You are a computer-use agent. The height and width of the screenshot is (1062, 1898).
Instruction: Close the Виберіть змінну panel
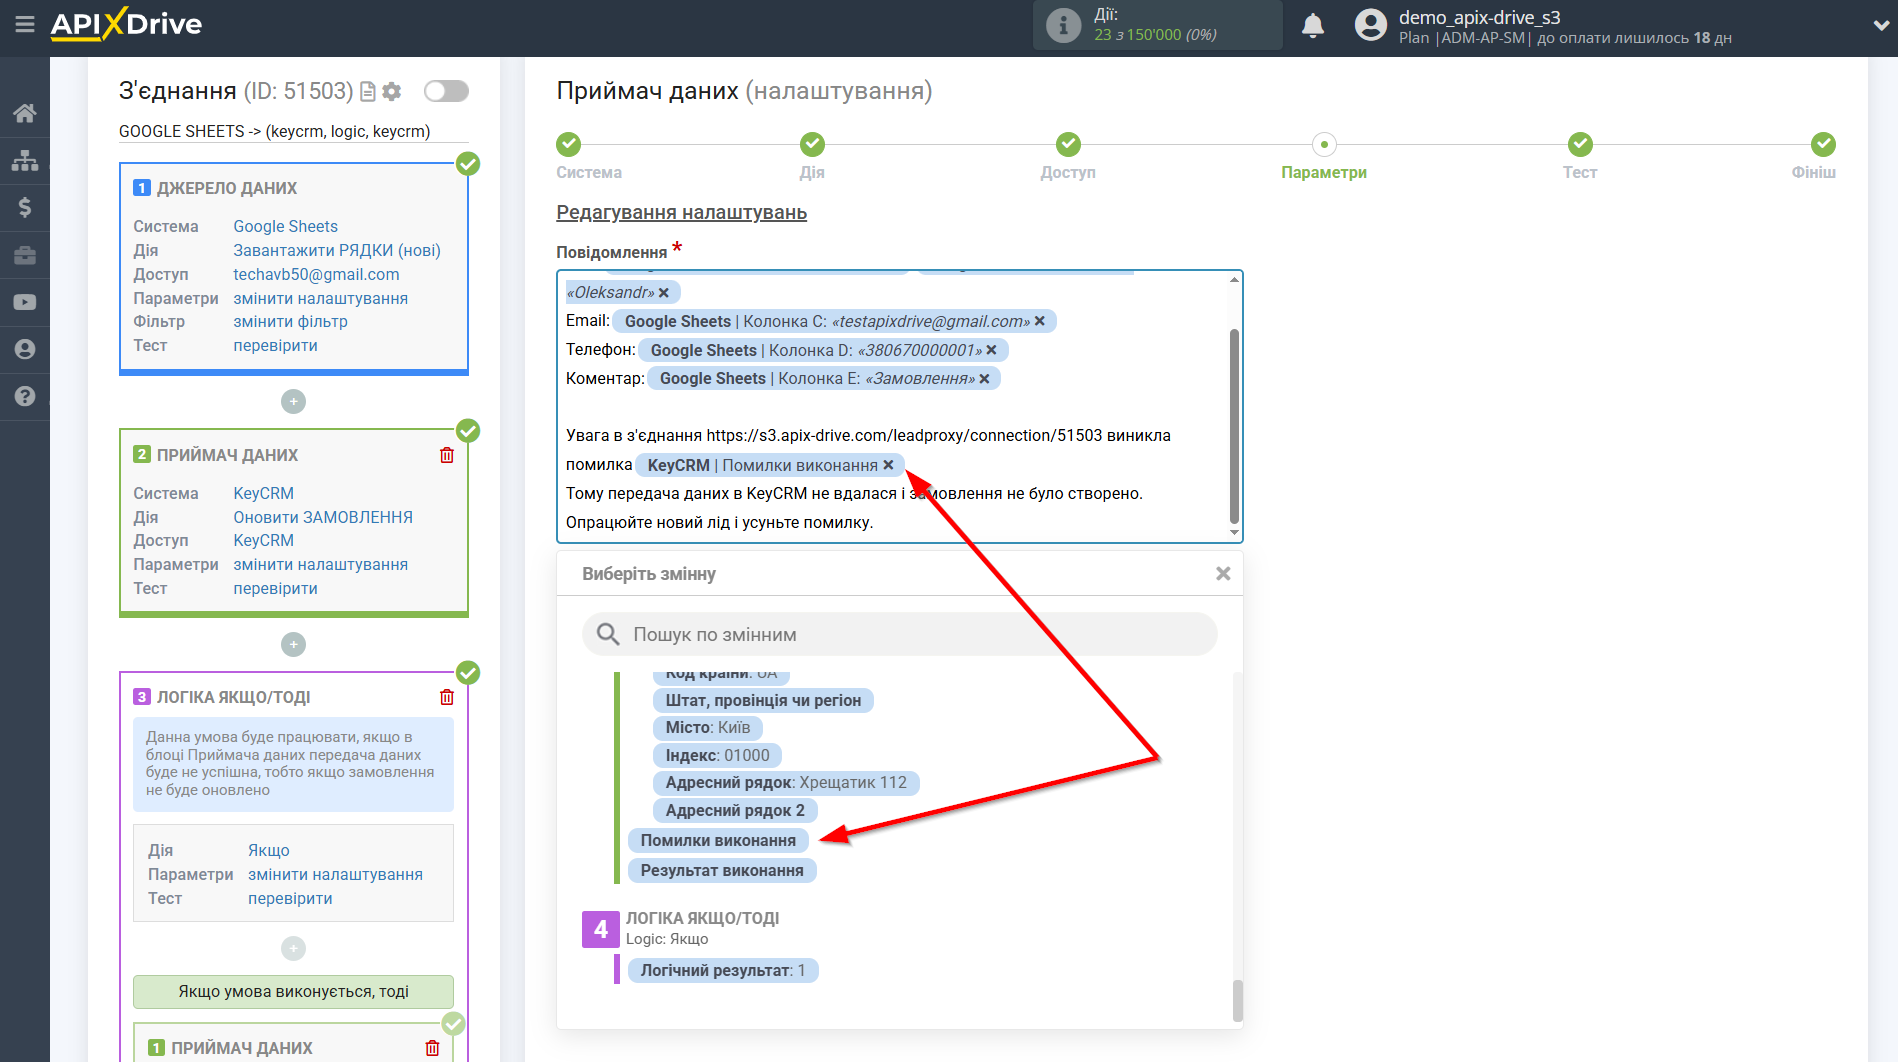pos(1223,574)
